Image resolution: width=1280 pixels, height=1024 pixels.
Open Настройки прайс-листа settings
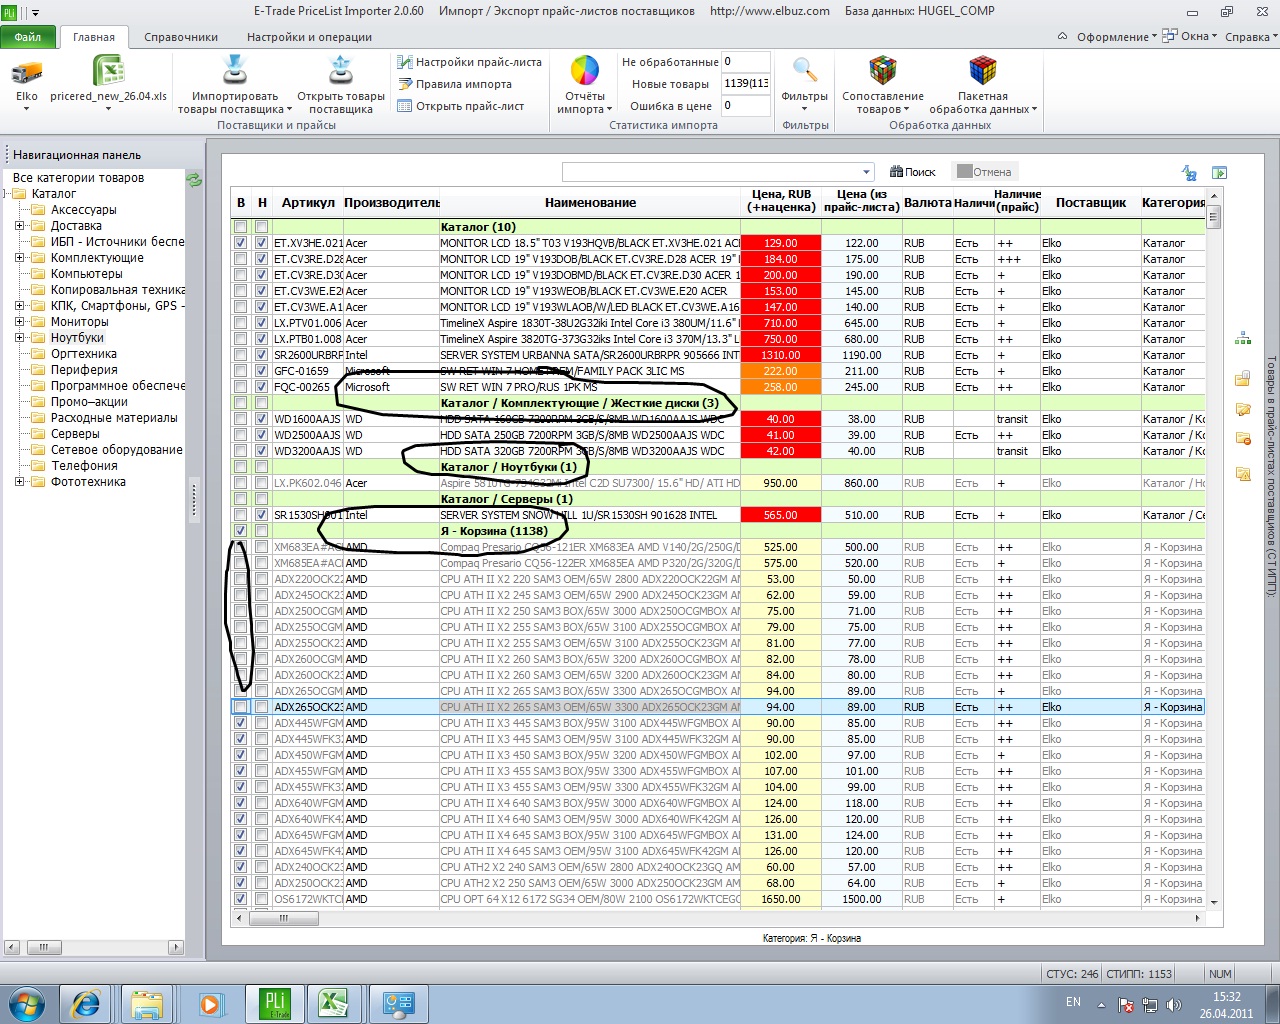469,62
